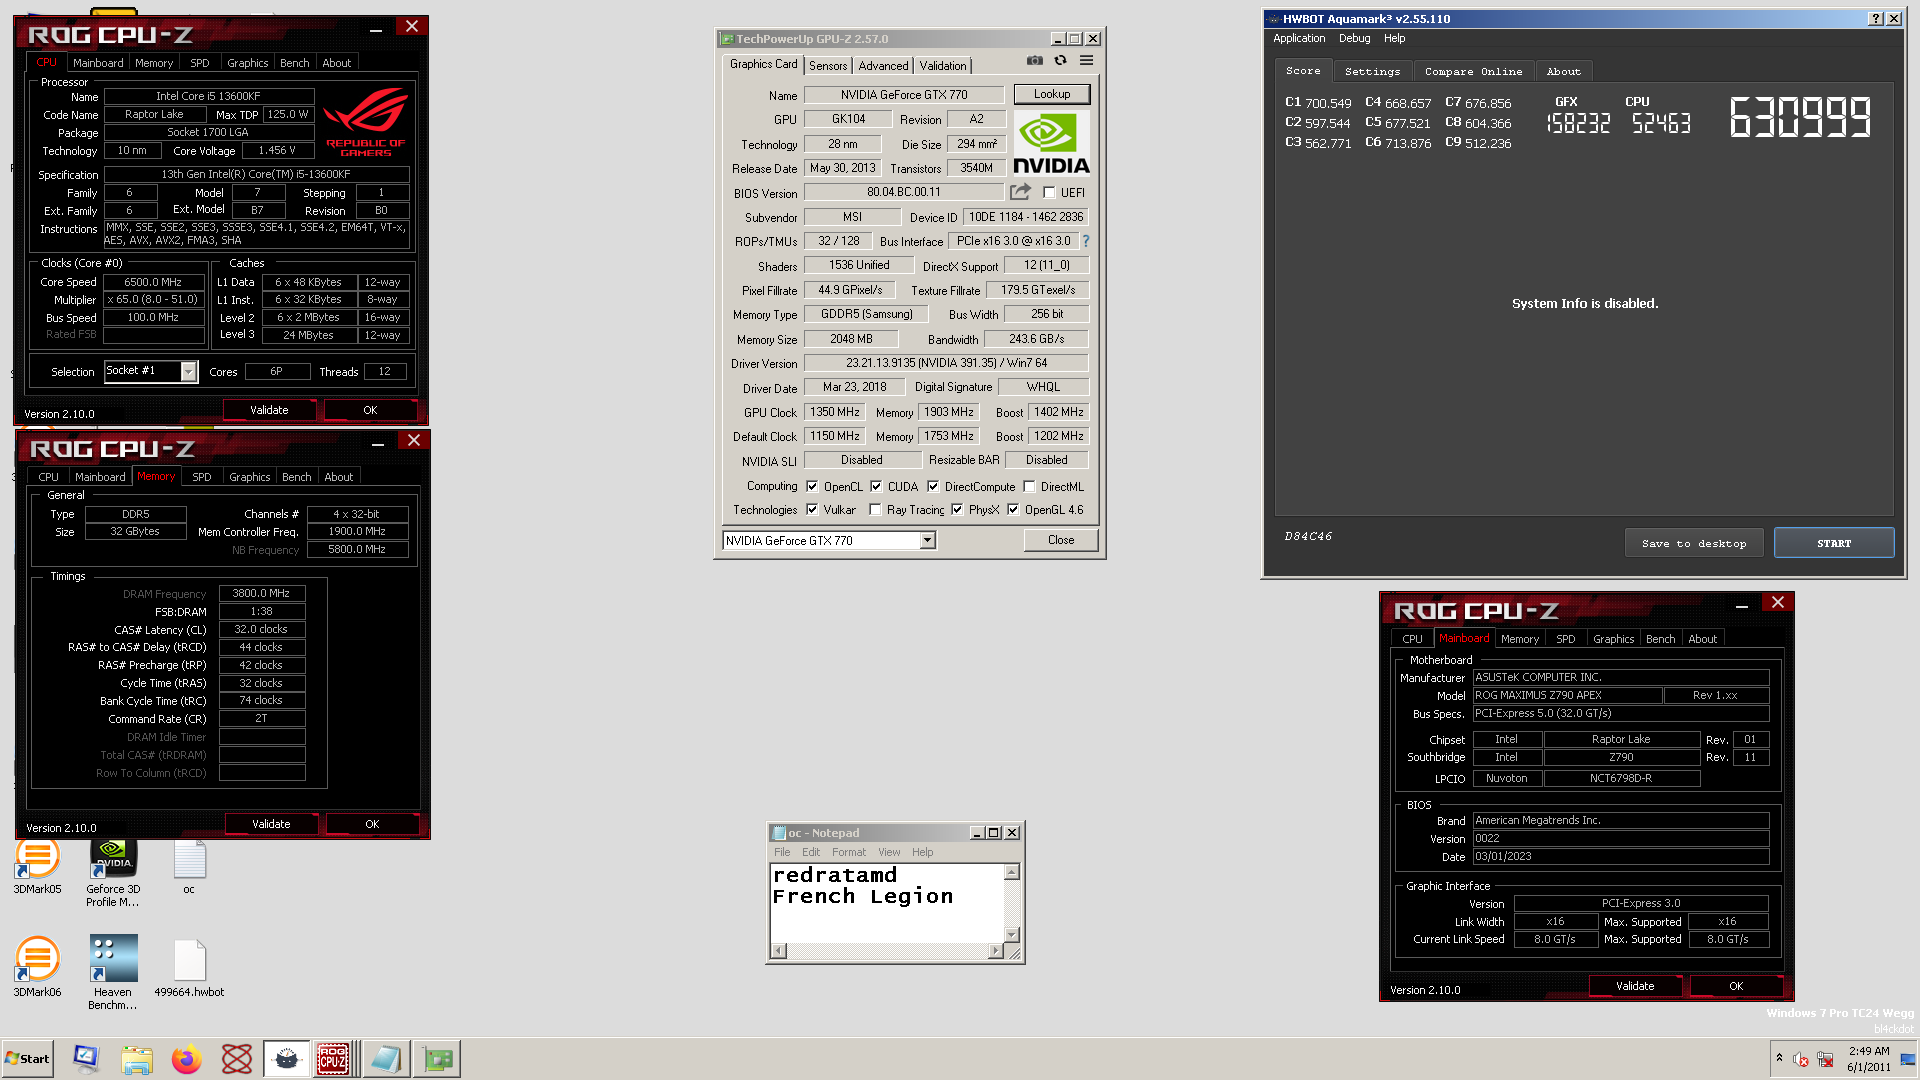Open the Application menu in Aquamark
1920x1080 pixels.
tap(1299, 38)
